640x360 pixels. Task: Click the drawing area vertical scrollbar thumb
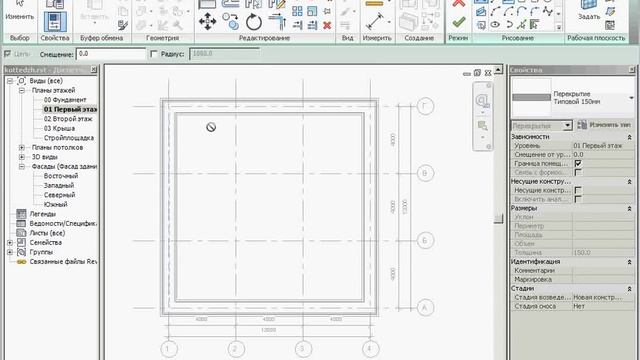coord(498,218)
